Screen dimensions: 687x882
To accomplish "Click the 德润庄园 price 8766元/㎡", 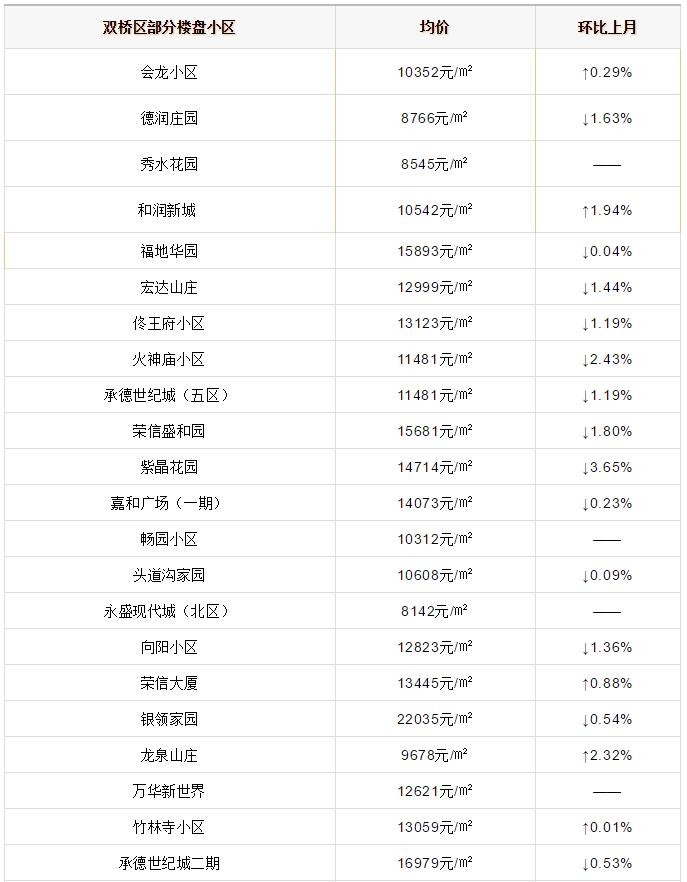I will click(x=434, y=118).
